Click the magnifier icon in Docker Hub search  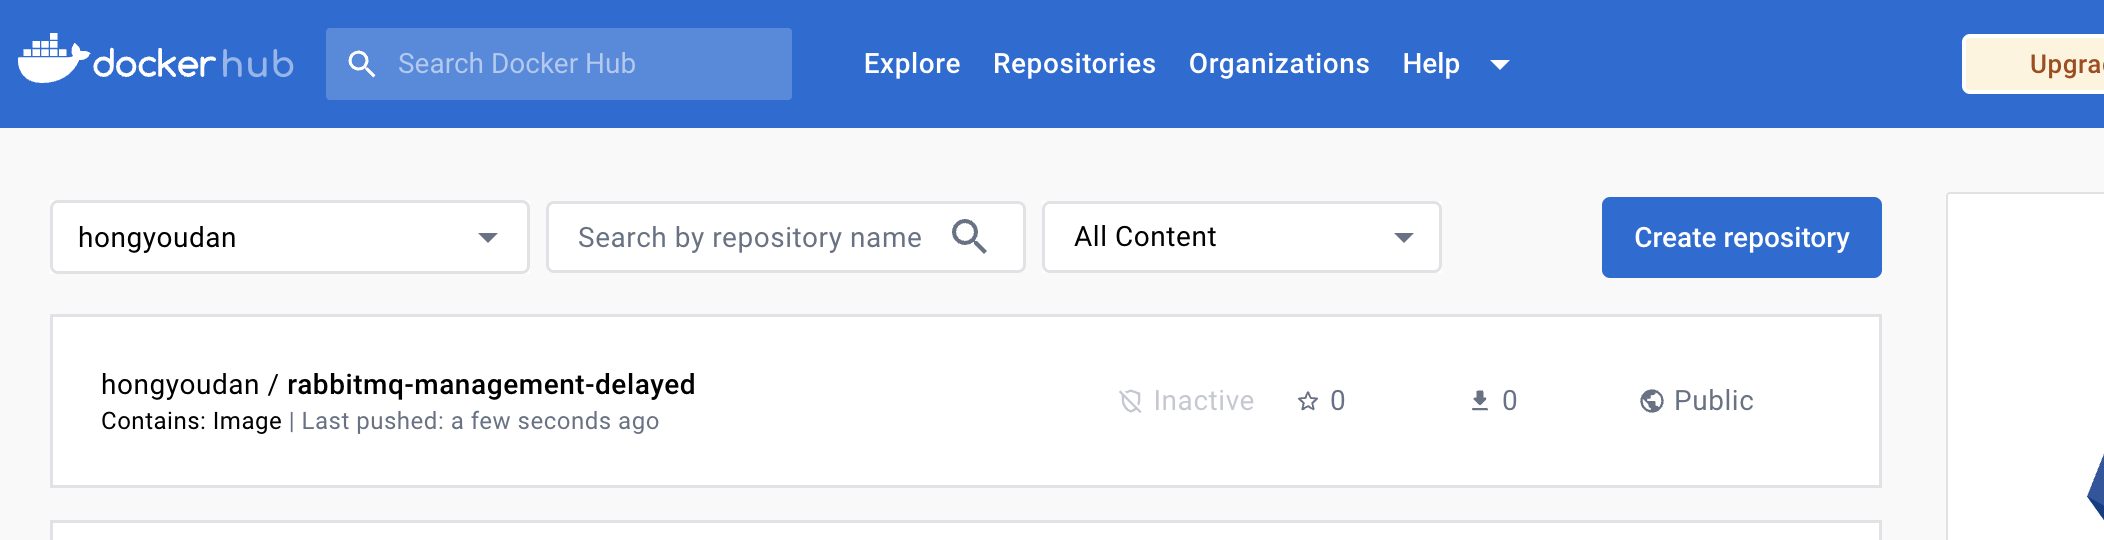[361, 64]
